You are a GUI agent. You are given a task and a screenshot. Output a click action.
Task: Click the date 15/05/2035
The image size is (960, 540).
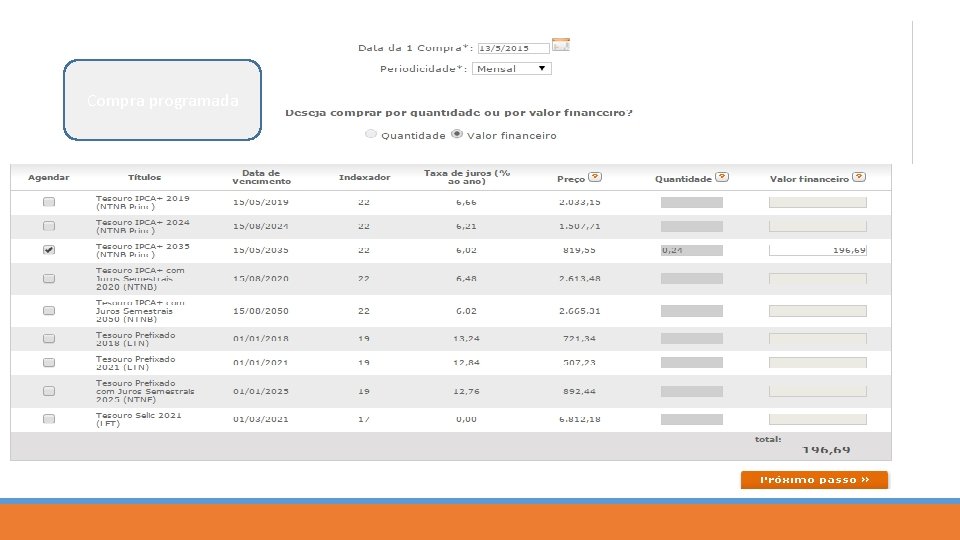(261, 250)
